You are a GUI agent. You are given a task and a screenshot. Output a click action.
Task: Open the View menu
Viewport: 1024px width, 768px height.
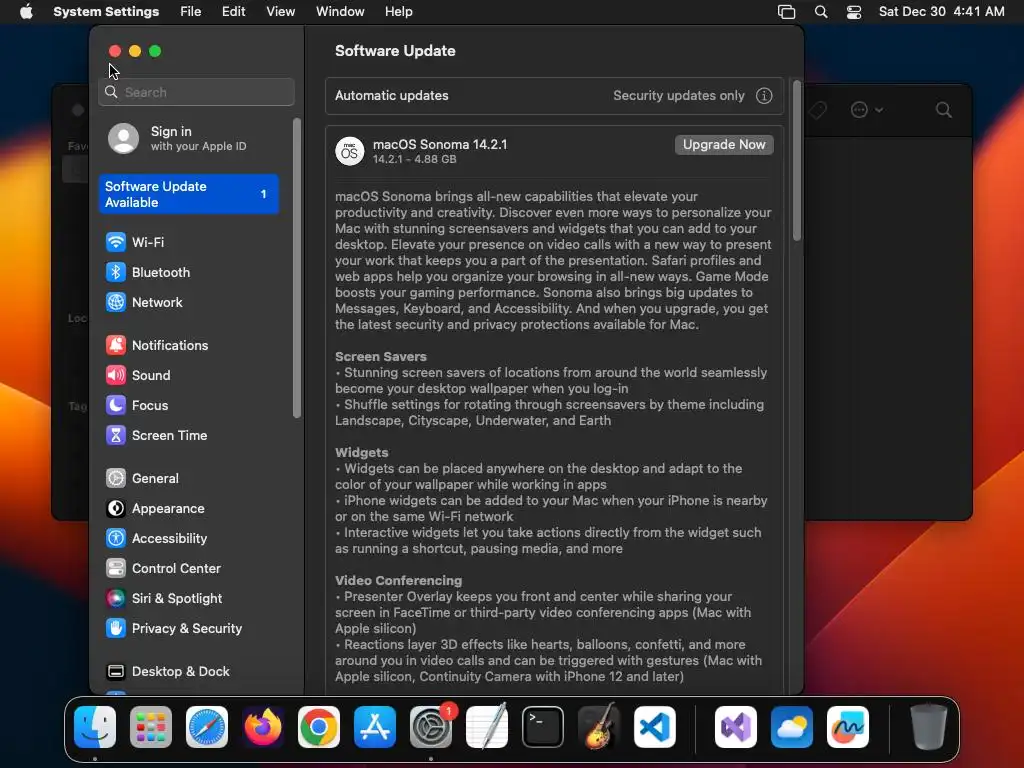pyautogui.click(x=281, y=12)
